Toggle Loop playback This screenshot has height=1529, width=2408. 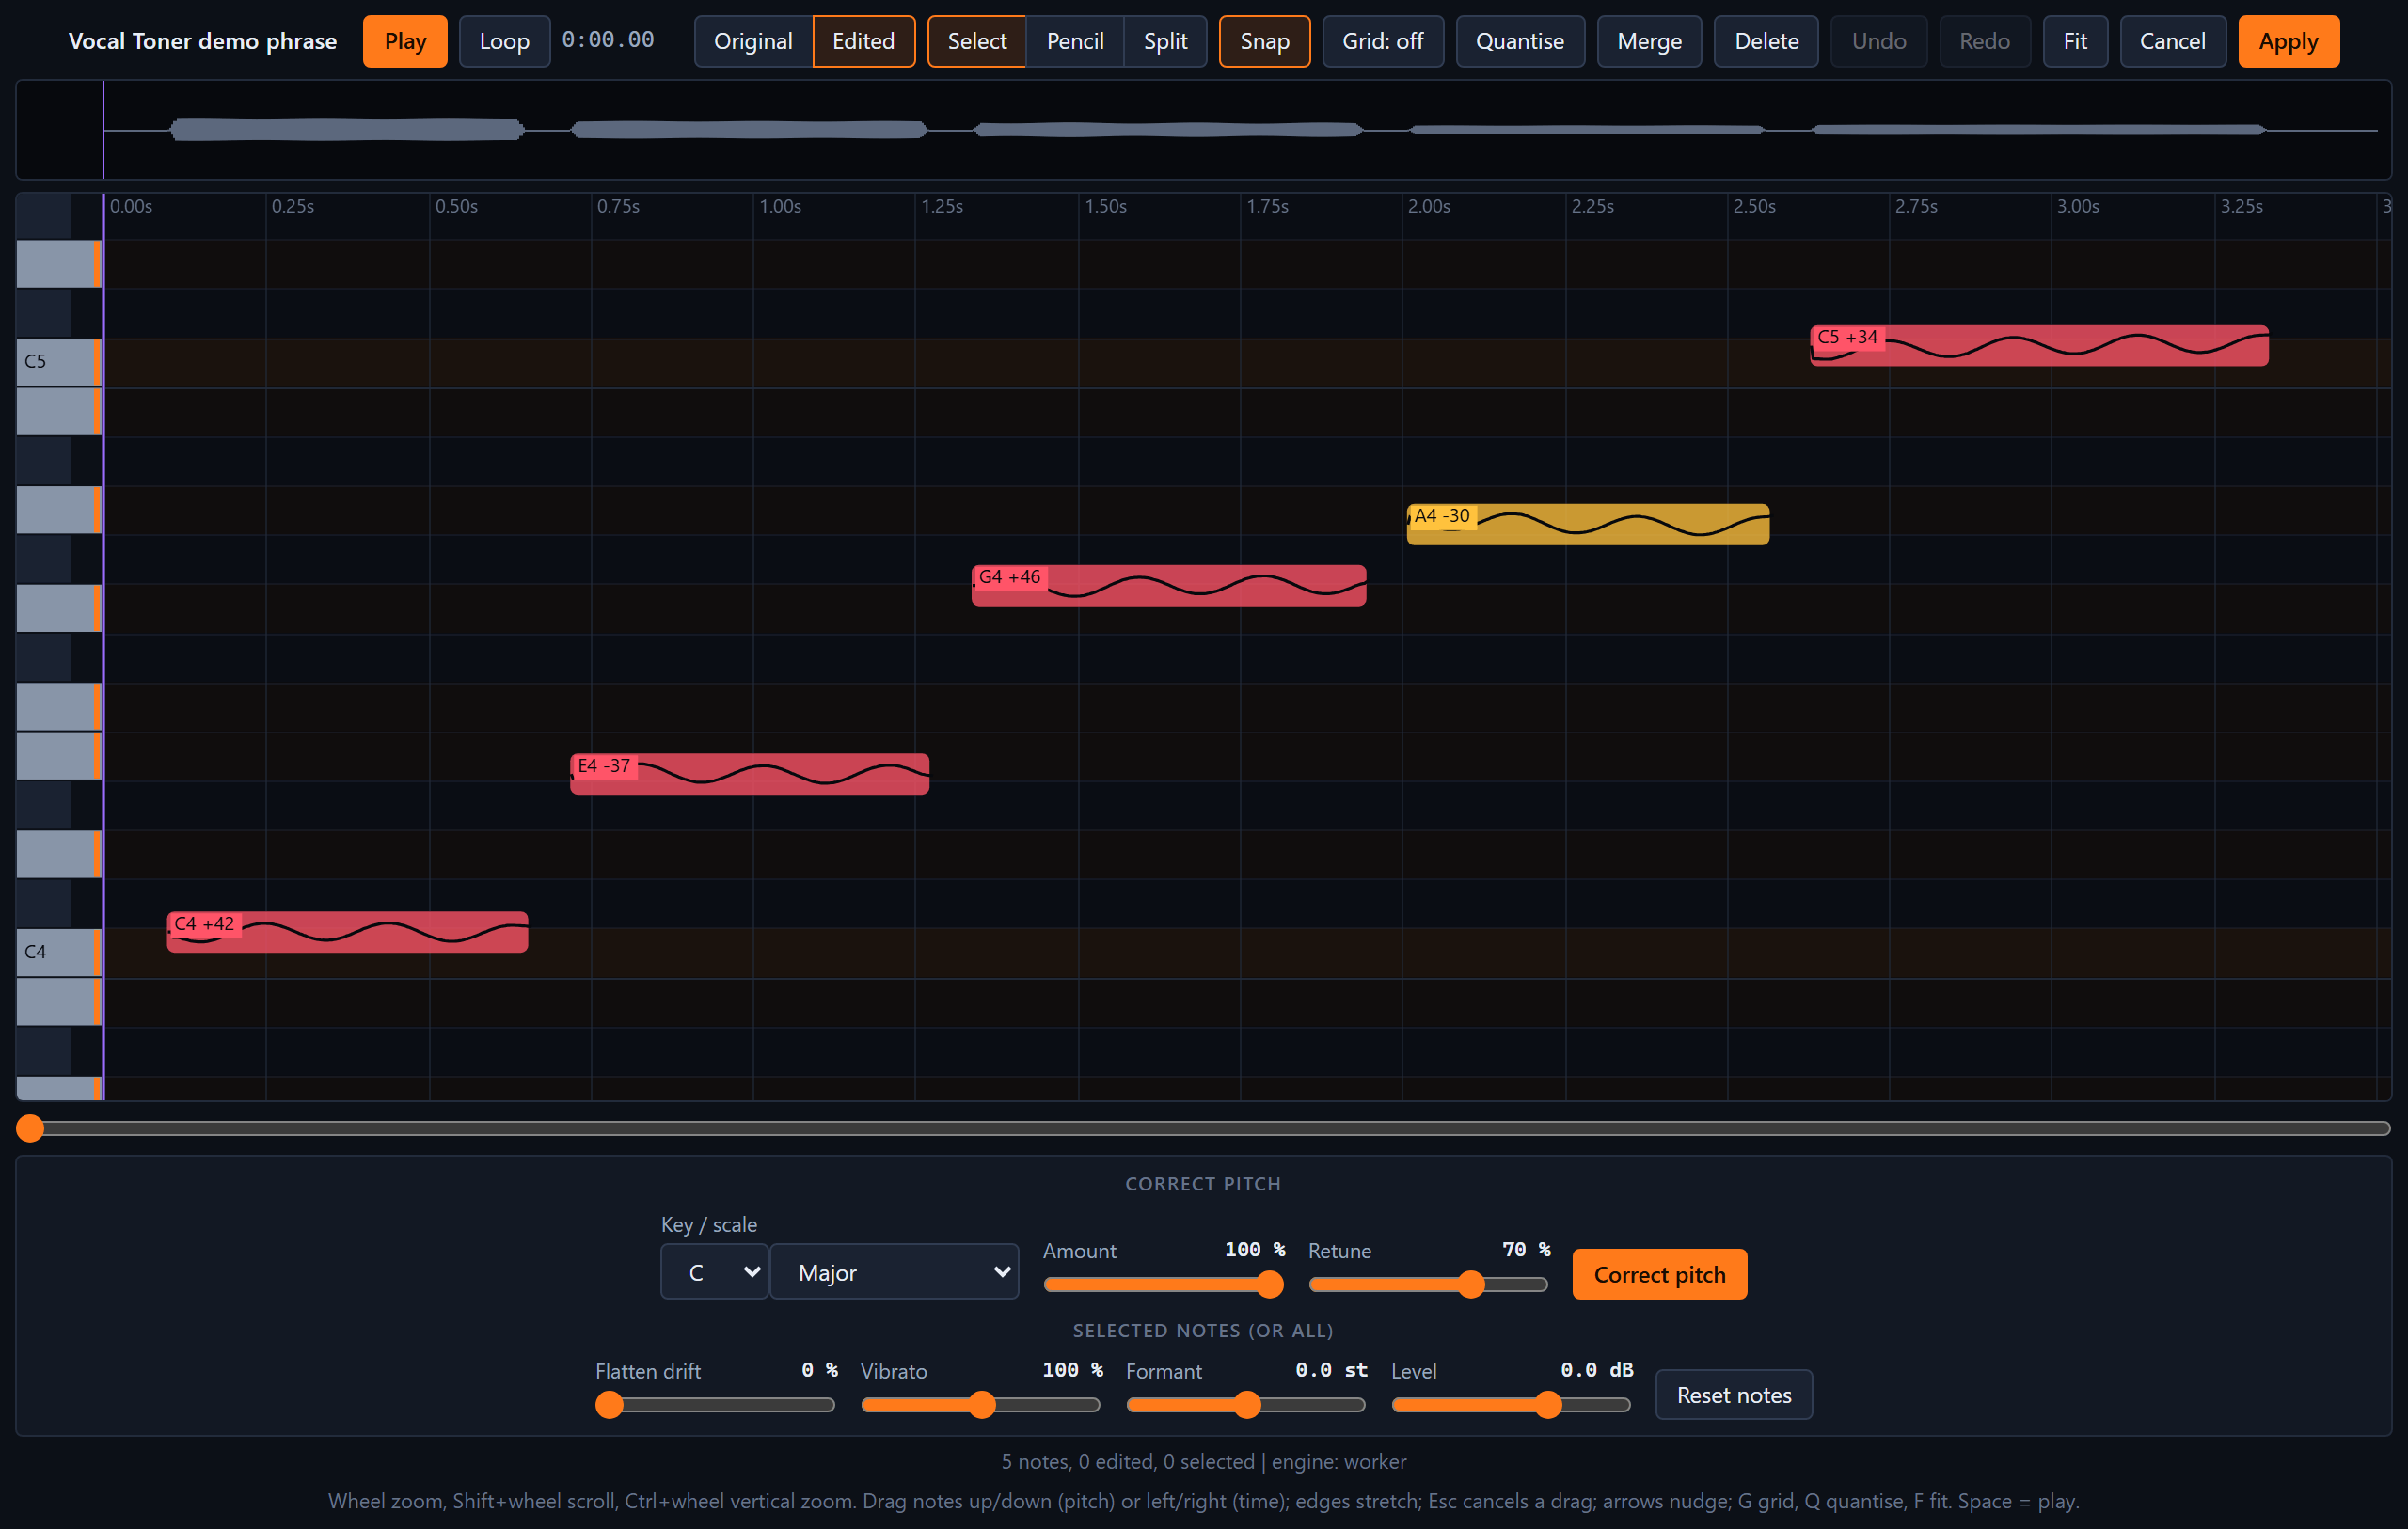[504, 41]
